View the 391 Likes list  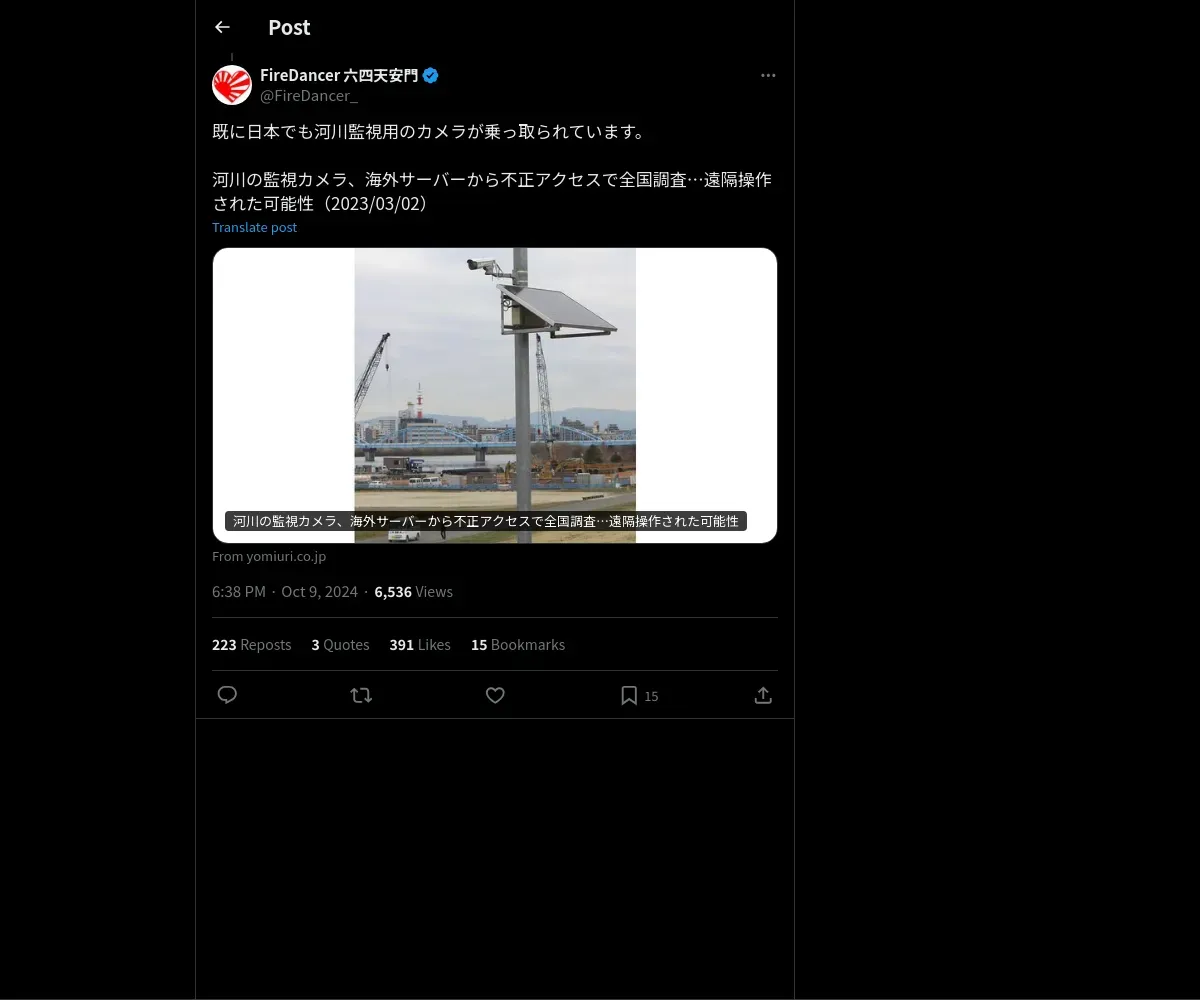pos(420,645)
